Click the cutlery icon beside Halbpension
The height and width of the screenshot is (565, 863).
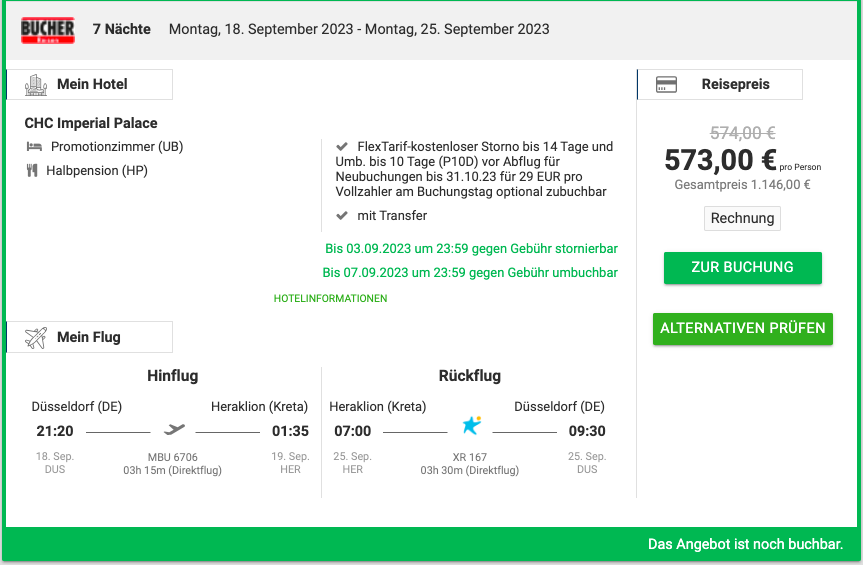coord(32,171)
